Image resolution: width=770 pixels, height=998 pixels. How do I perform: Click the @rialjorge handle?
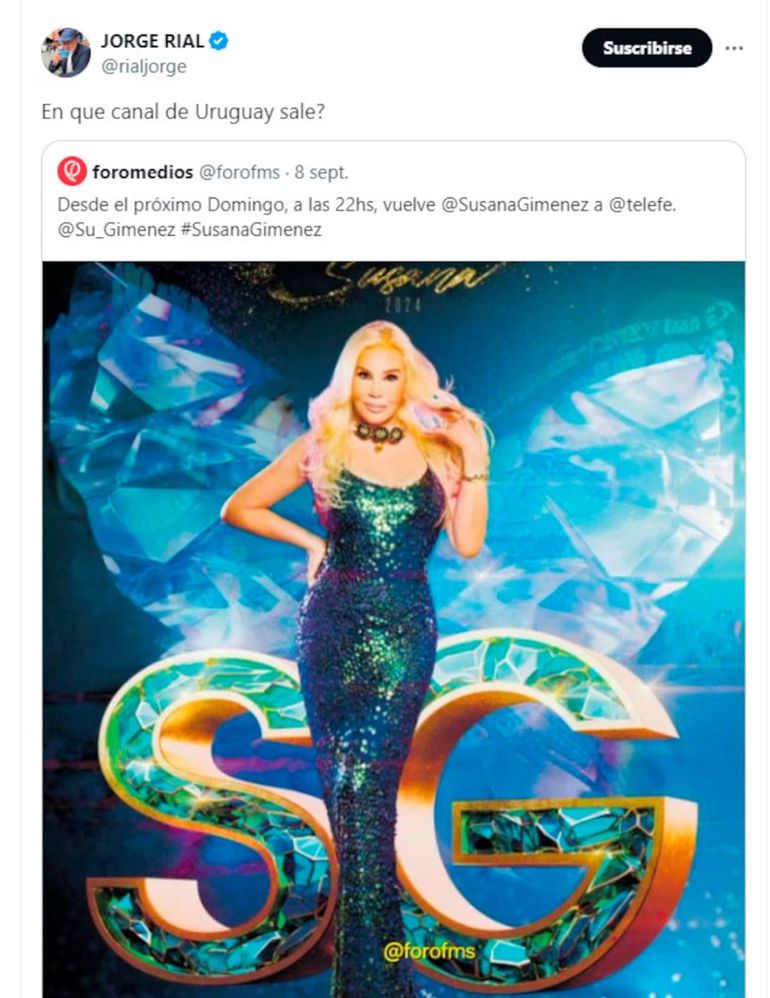click(x=143, y=66)
